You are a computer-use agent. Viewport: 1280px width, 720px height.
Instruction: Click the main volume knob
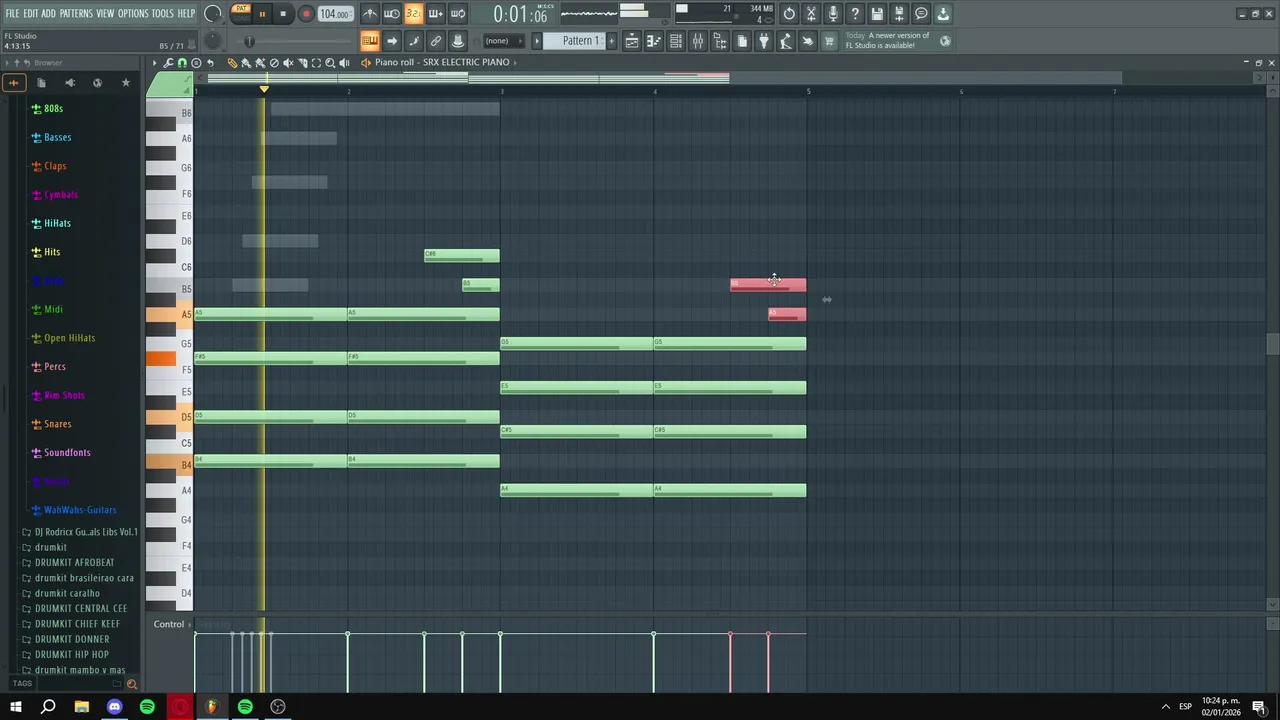(x=213, y=14)
